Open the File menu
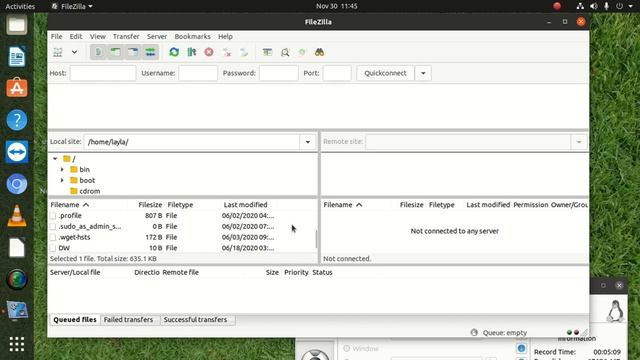640x360 pixels. 56,36
